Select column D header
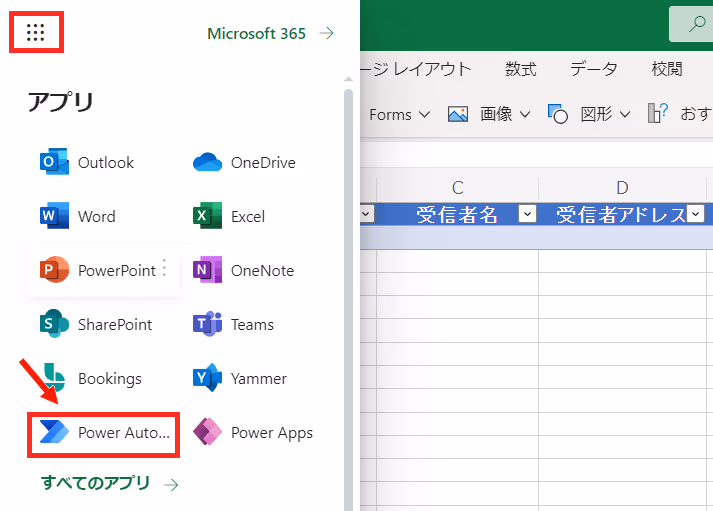 [x=622, y=187]
